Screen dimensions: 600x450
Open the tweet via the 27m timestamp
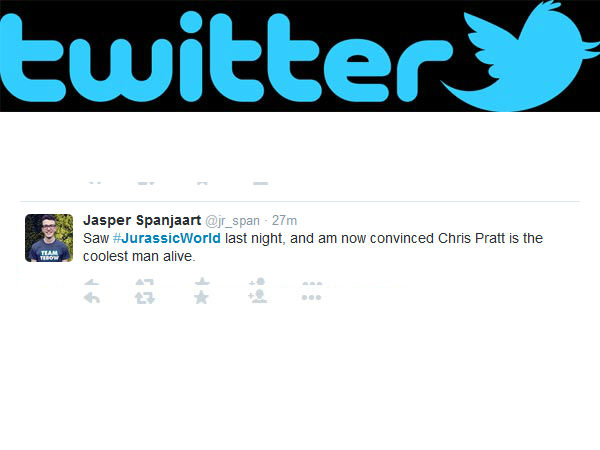coord(284,221)
